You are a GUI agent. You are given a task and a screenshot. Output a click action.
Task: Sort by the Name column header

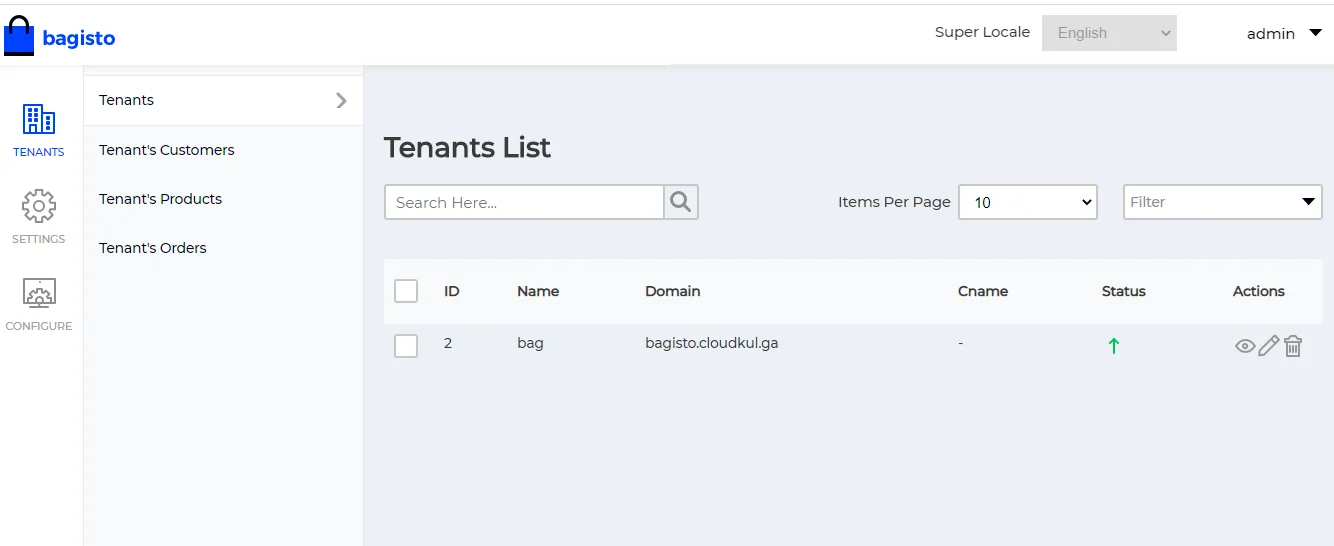click(538, 291)
